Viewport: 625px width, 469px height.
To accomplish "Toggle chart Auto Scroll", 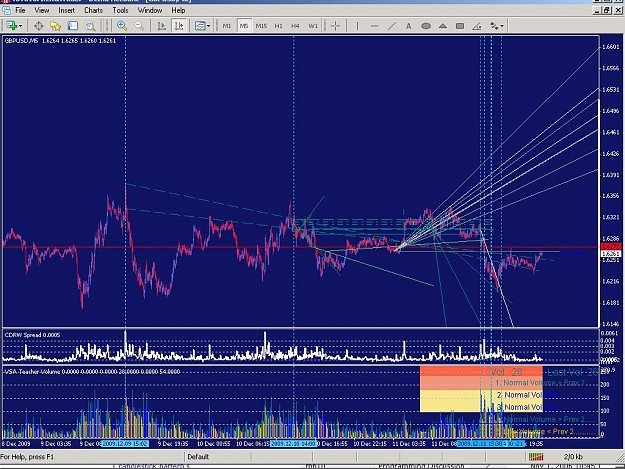I will (161, 26).
